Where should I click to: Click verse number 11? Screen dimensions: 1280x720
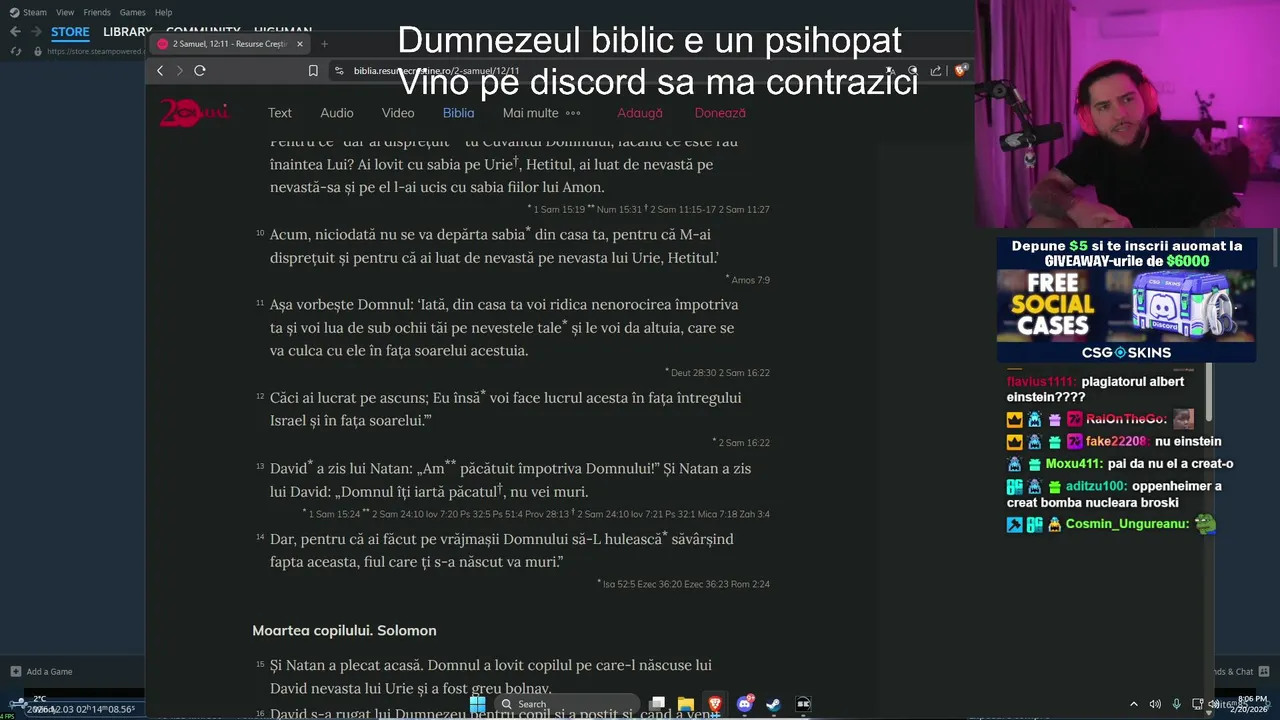tap(260, 303)
